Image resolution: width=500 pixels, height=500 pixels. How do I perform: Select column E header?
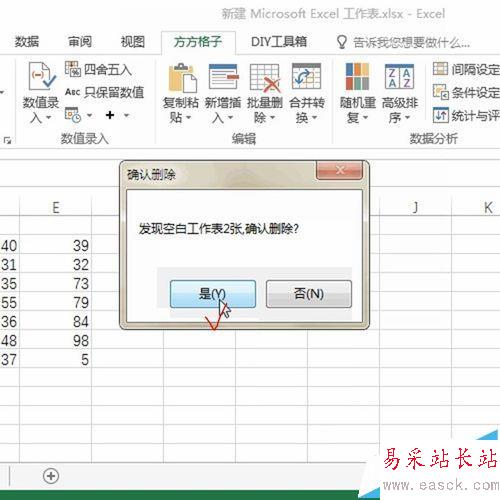click(56, 207)
